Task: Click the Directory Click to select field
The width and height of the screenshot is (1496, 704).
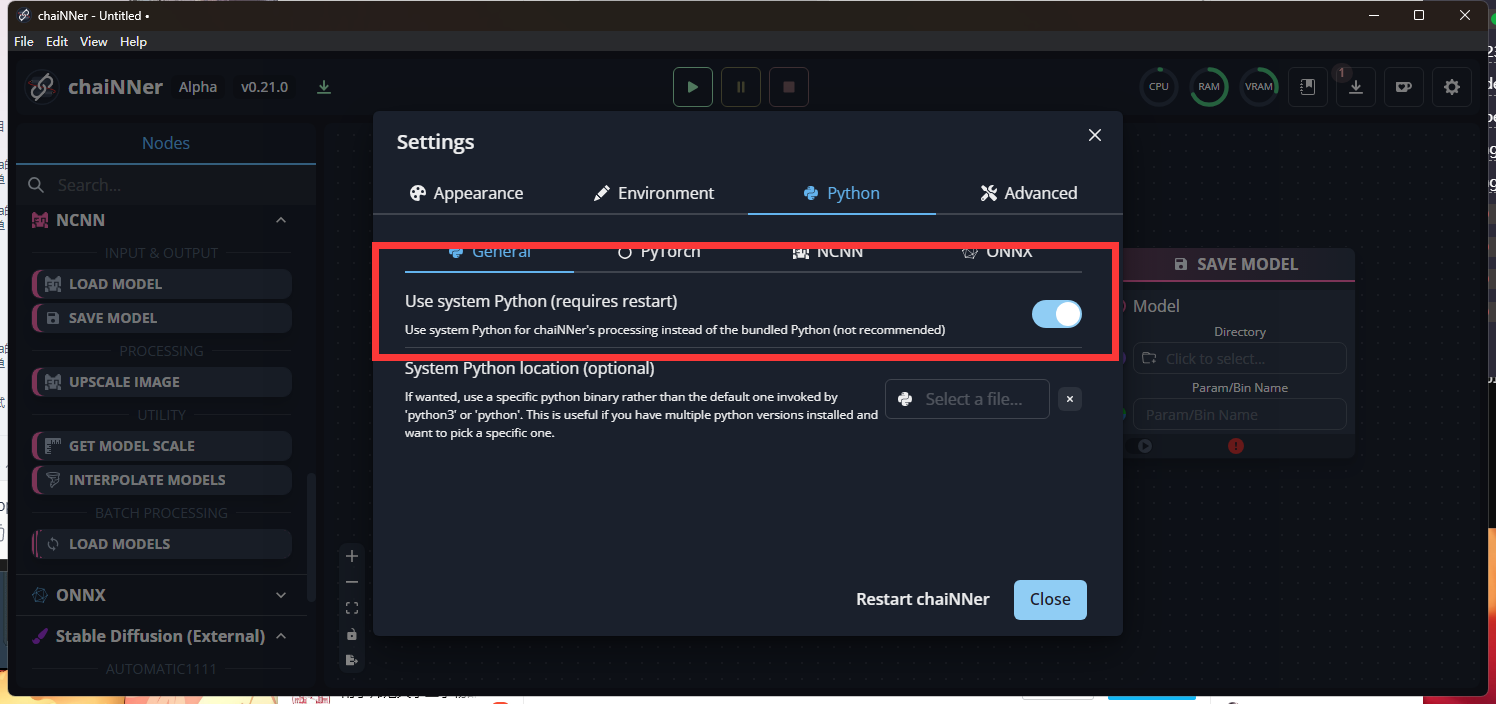Action: [x=1240, y=359]
